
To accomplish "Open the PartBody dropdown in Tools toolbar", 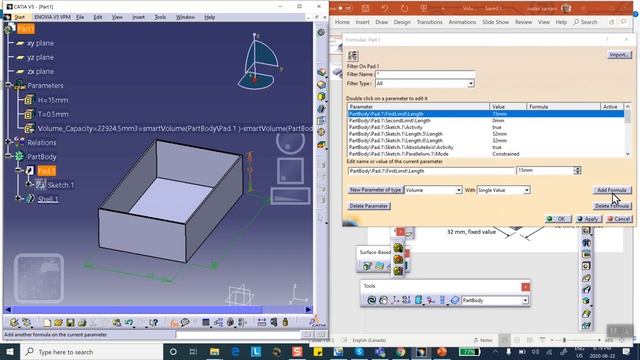I will click(525, 300).
